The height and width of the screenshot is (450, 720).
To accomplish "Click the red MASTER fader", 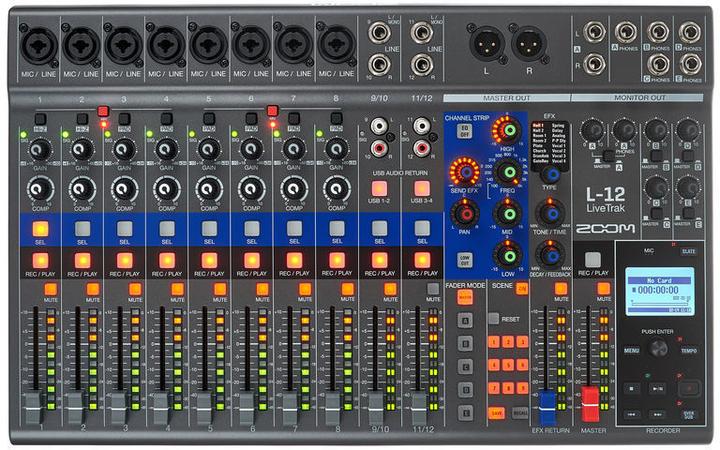I will (x=591, y=404).
